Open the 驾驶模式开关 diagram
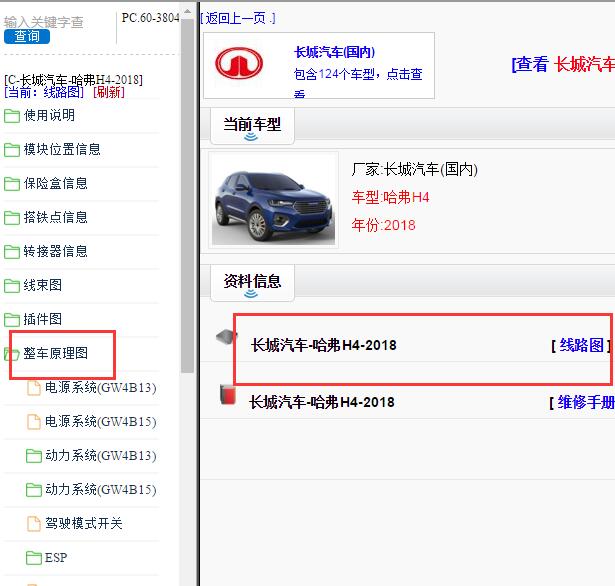 (x=84, y=524)
